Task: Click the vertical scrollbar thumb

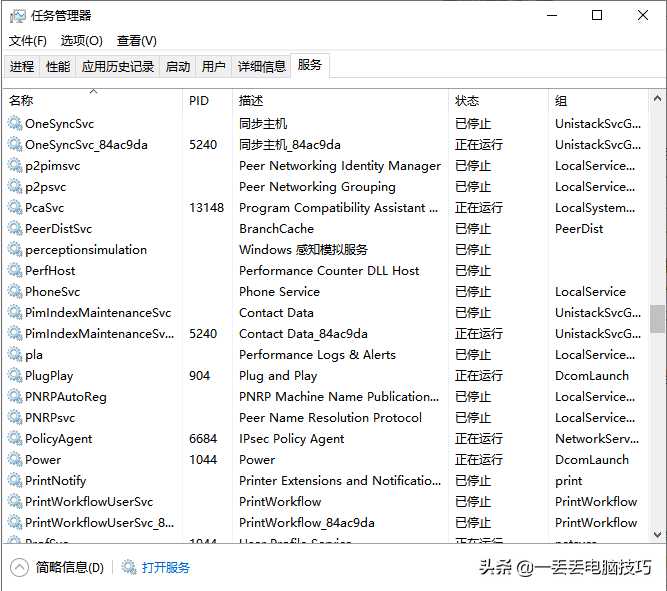Action: pos(657,319)
